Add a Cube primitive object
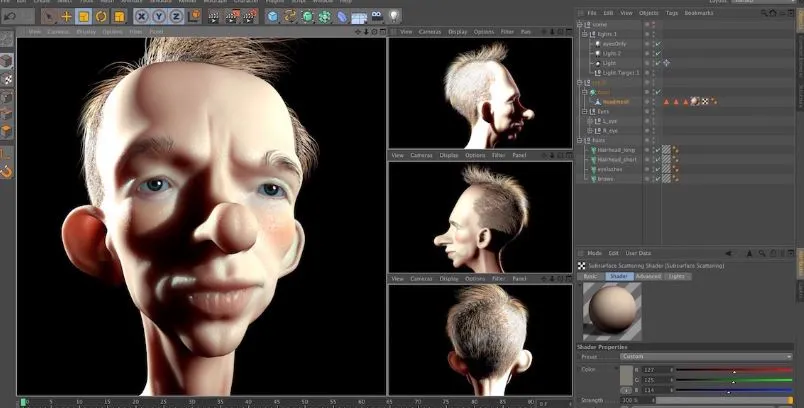This screenshot has height=408, width=804. (272, 16)
